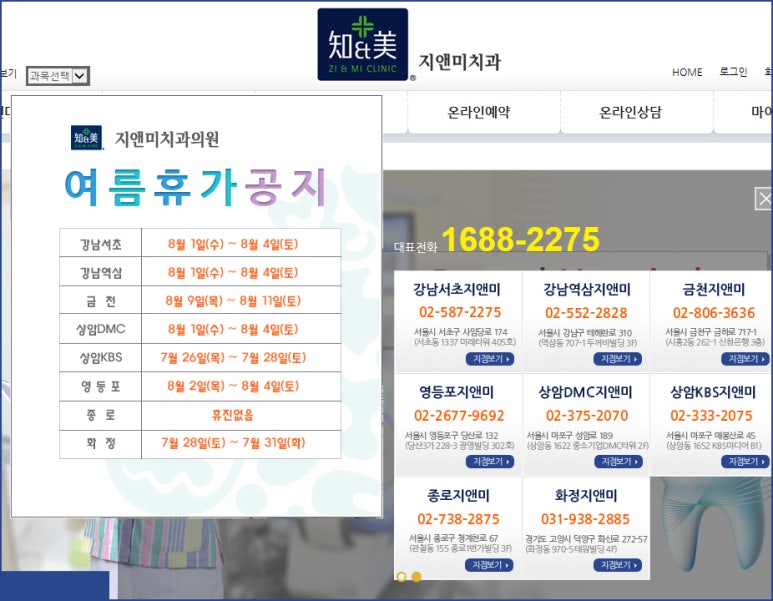Click phone number 02-806-3636
The height and width of the screenshot is (601, 773).
click(714, 313)
